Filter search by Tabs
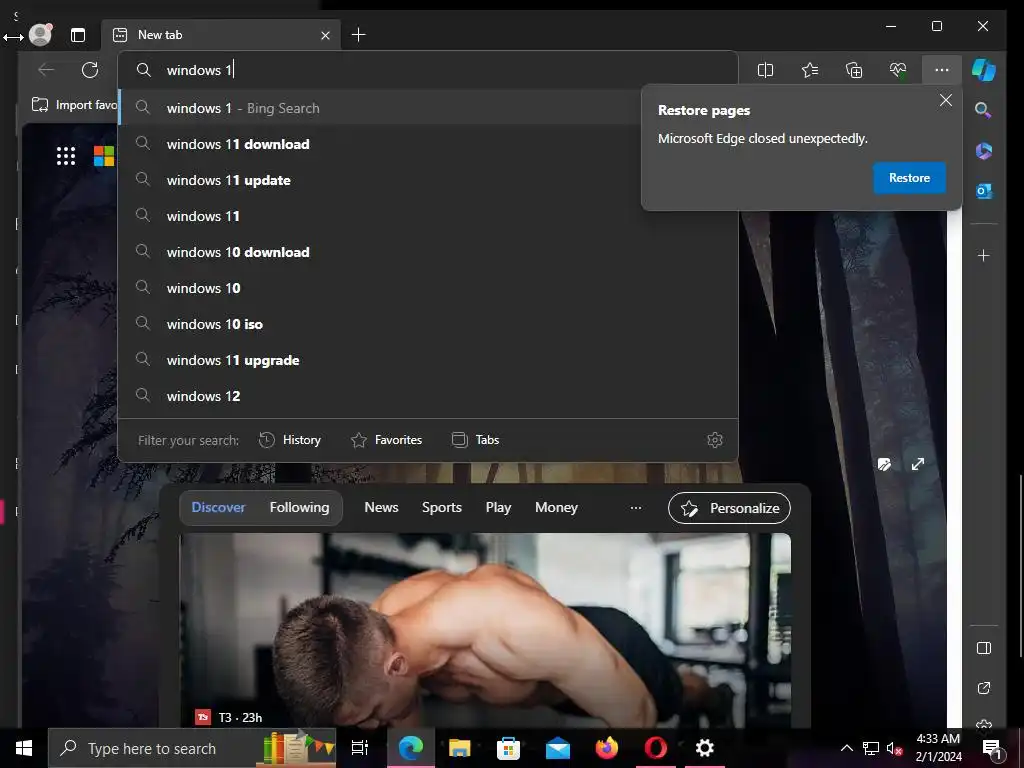This screenshot has height=768, width=1024. 475,440
